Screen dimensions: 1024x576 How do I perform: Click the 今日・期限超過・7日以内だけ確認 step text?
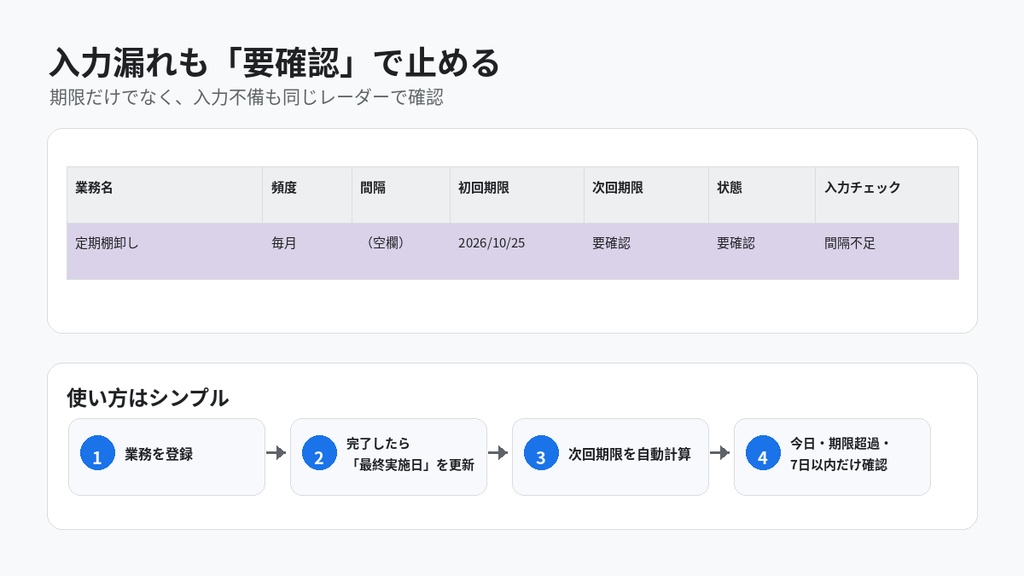pyautogui.click(x=840, y=454)
